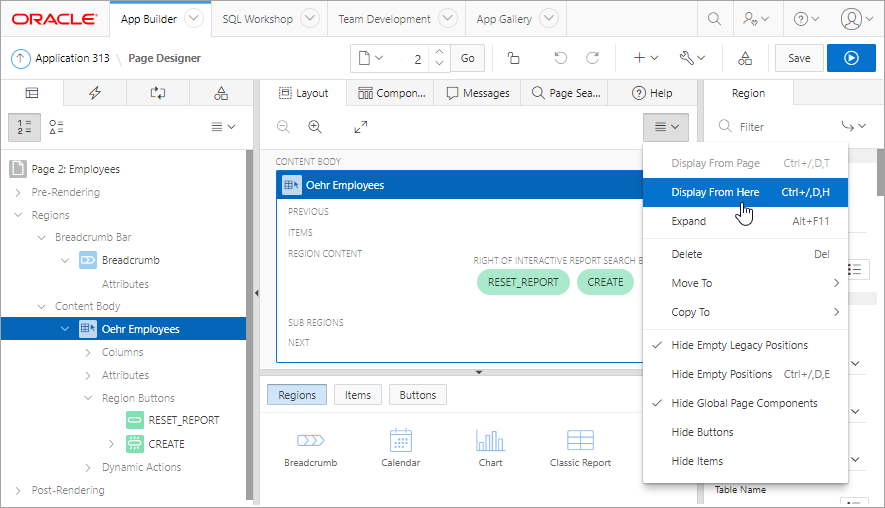
Task: Zoom out the layout view
Action: tap(283, 127)
